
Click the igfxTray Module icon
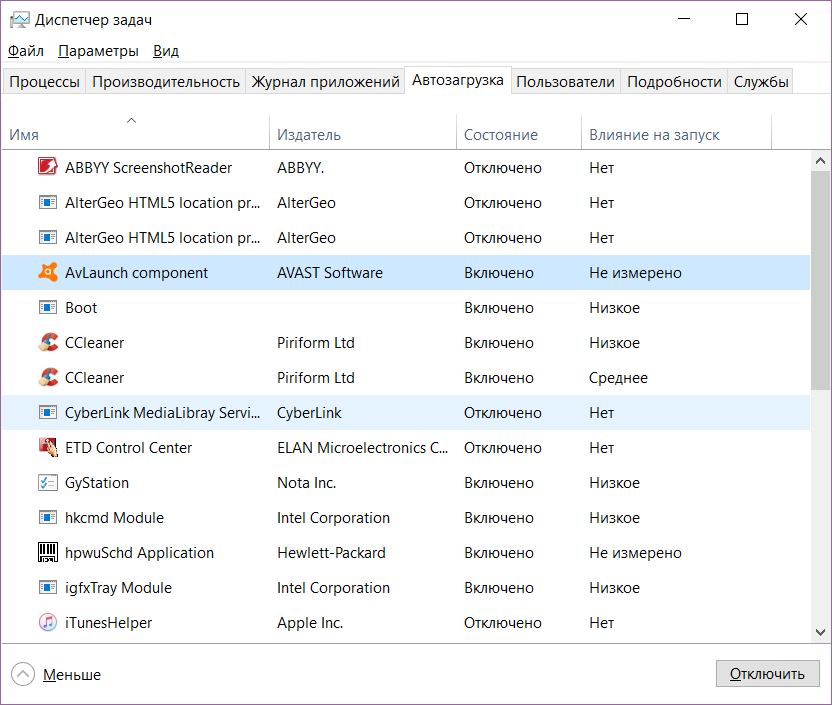(48, 587)
